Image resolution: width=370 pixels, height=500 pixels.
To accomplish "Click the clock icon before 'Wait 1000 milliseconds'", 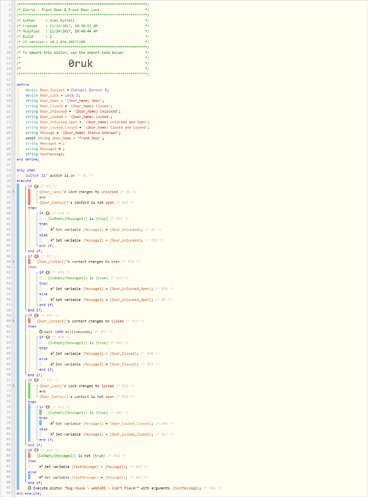I will (x=41, y=333).
